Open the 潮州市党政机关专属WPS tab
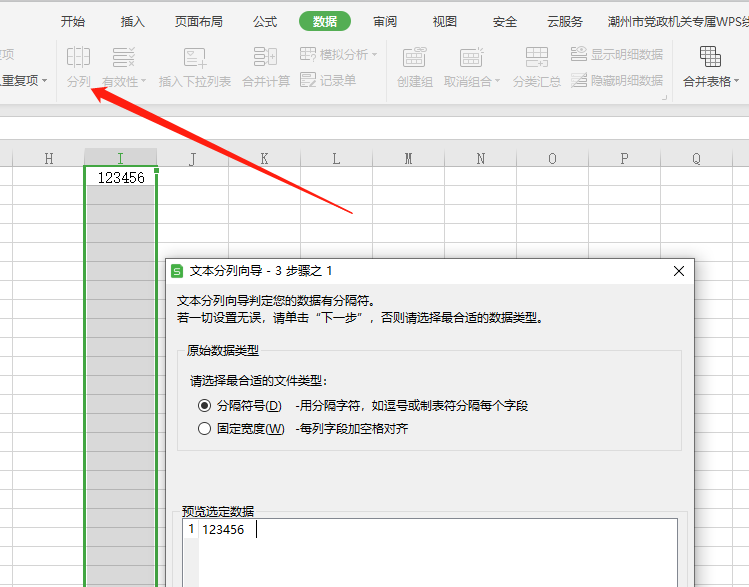 [678, 21]
